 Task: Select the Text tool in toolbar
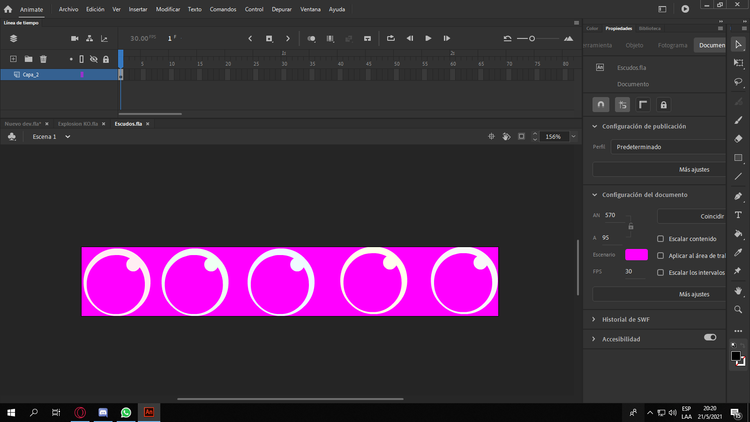tap(738, 215)
